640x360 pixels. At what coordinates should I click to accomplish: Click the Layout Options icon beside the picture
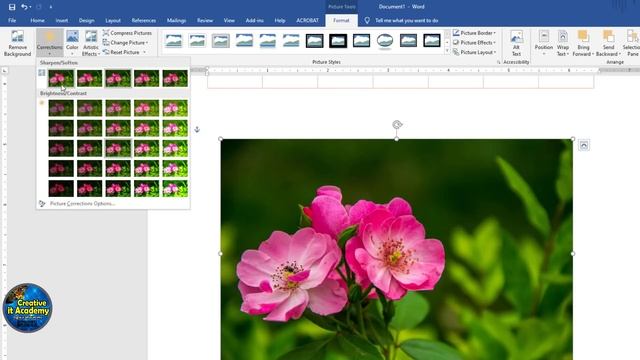584,145
